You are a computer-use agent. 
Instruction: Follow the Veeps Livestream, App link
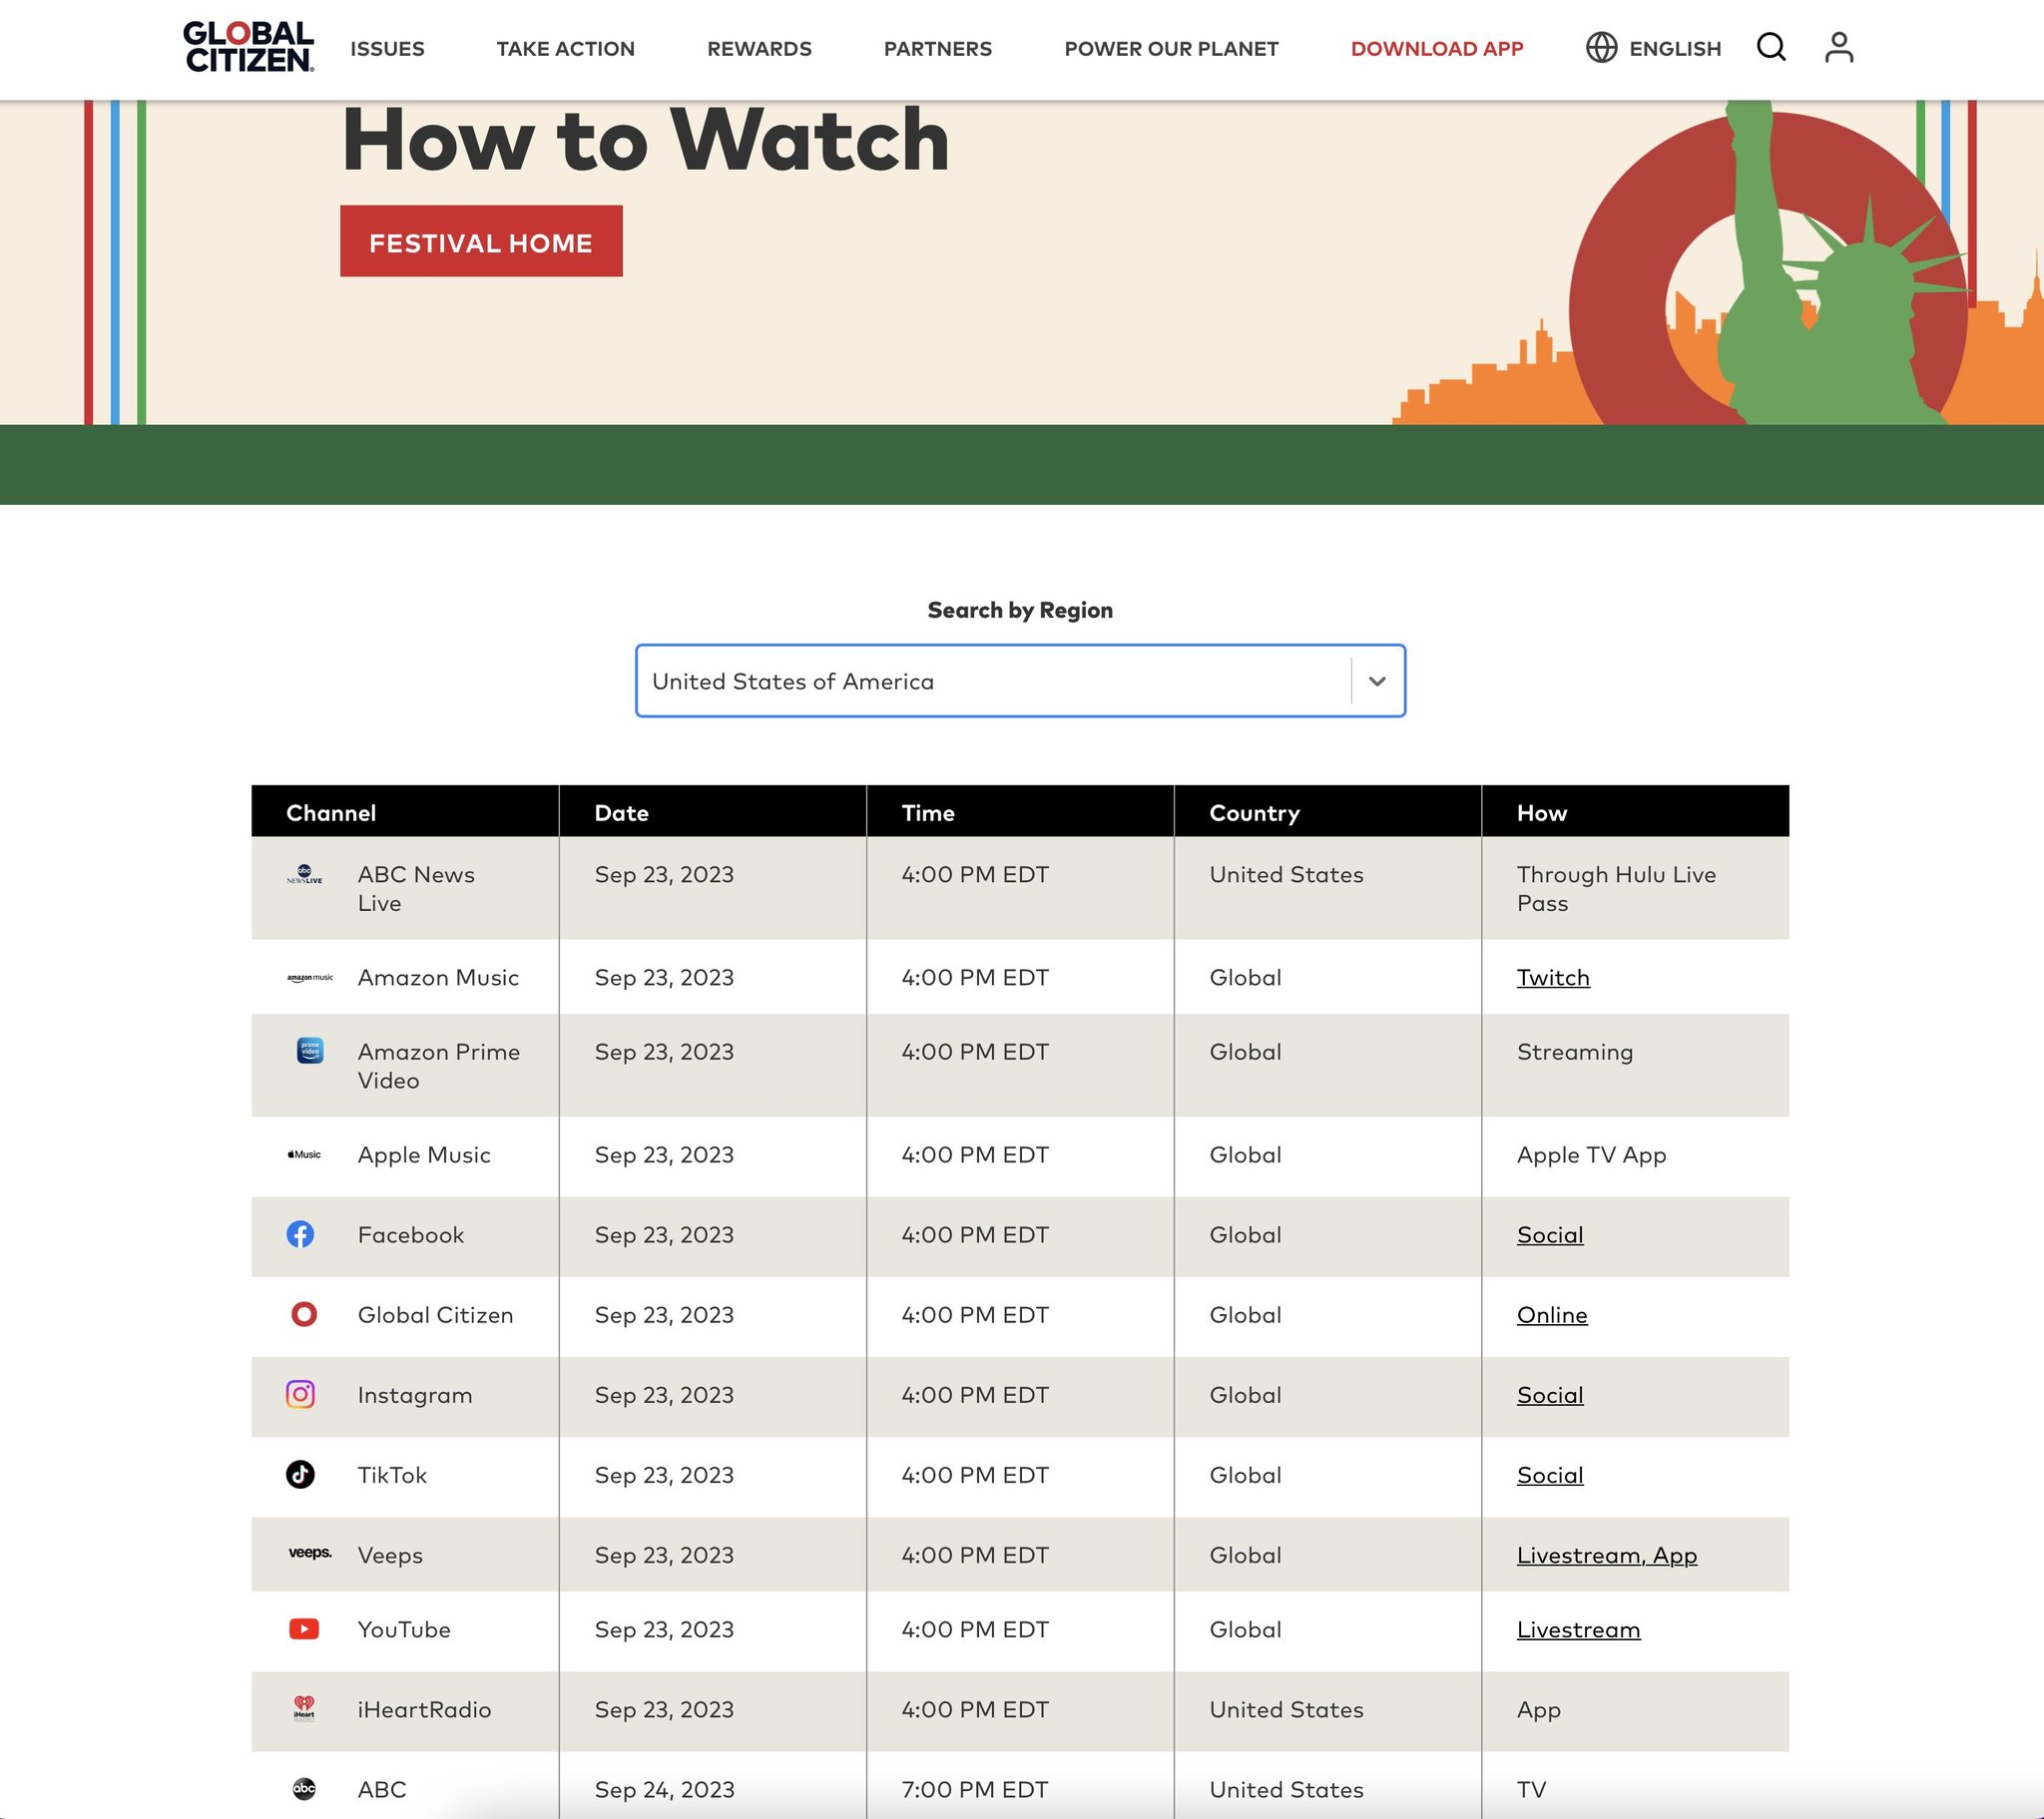[x=1606, y=1555]
